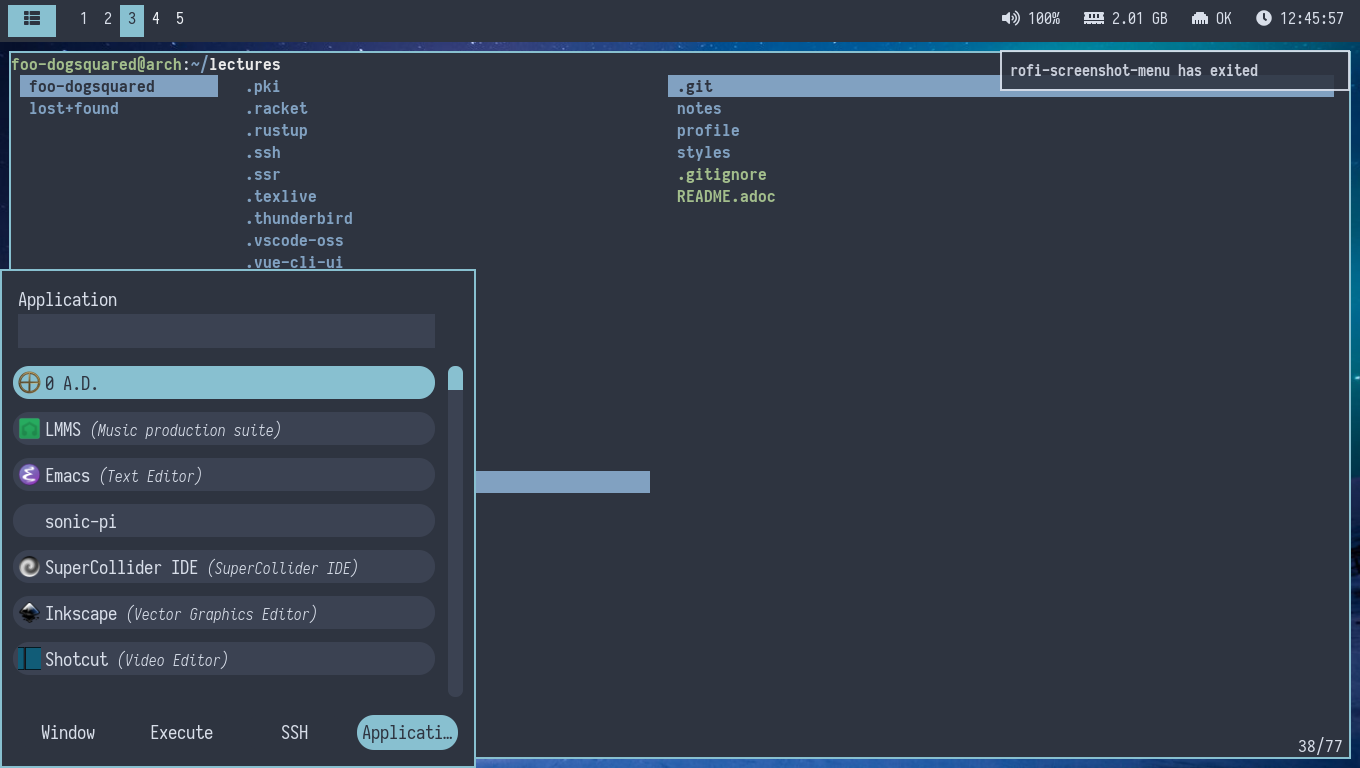1360x768 pixels.
Task: Launch Emacs text editor entry
Action: tap(224, 475)
